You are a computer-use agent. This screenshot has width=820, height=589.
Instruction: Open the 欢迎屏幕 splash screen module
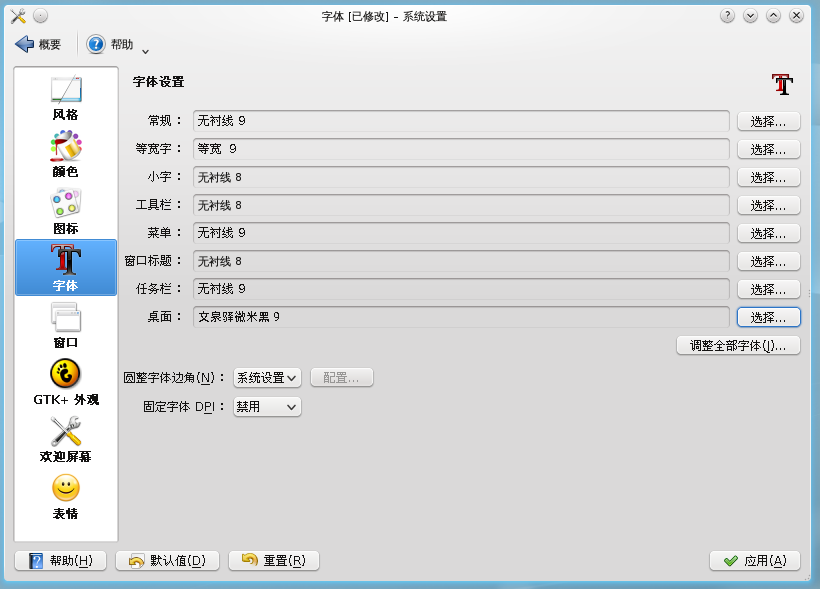[x=66, y=439]
